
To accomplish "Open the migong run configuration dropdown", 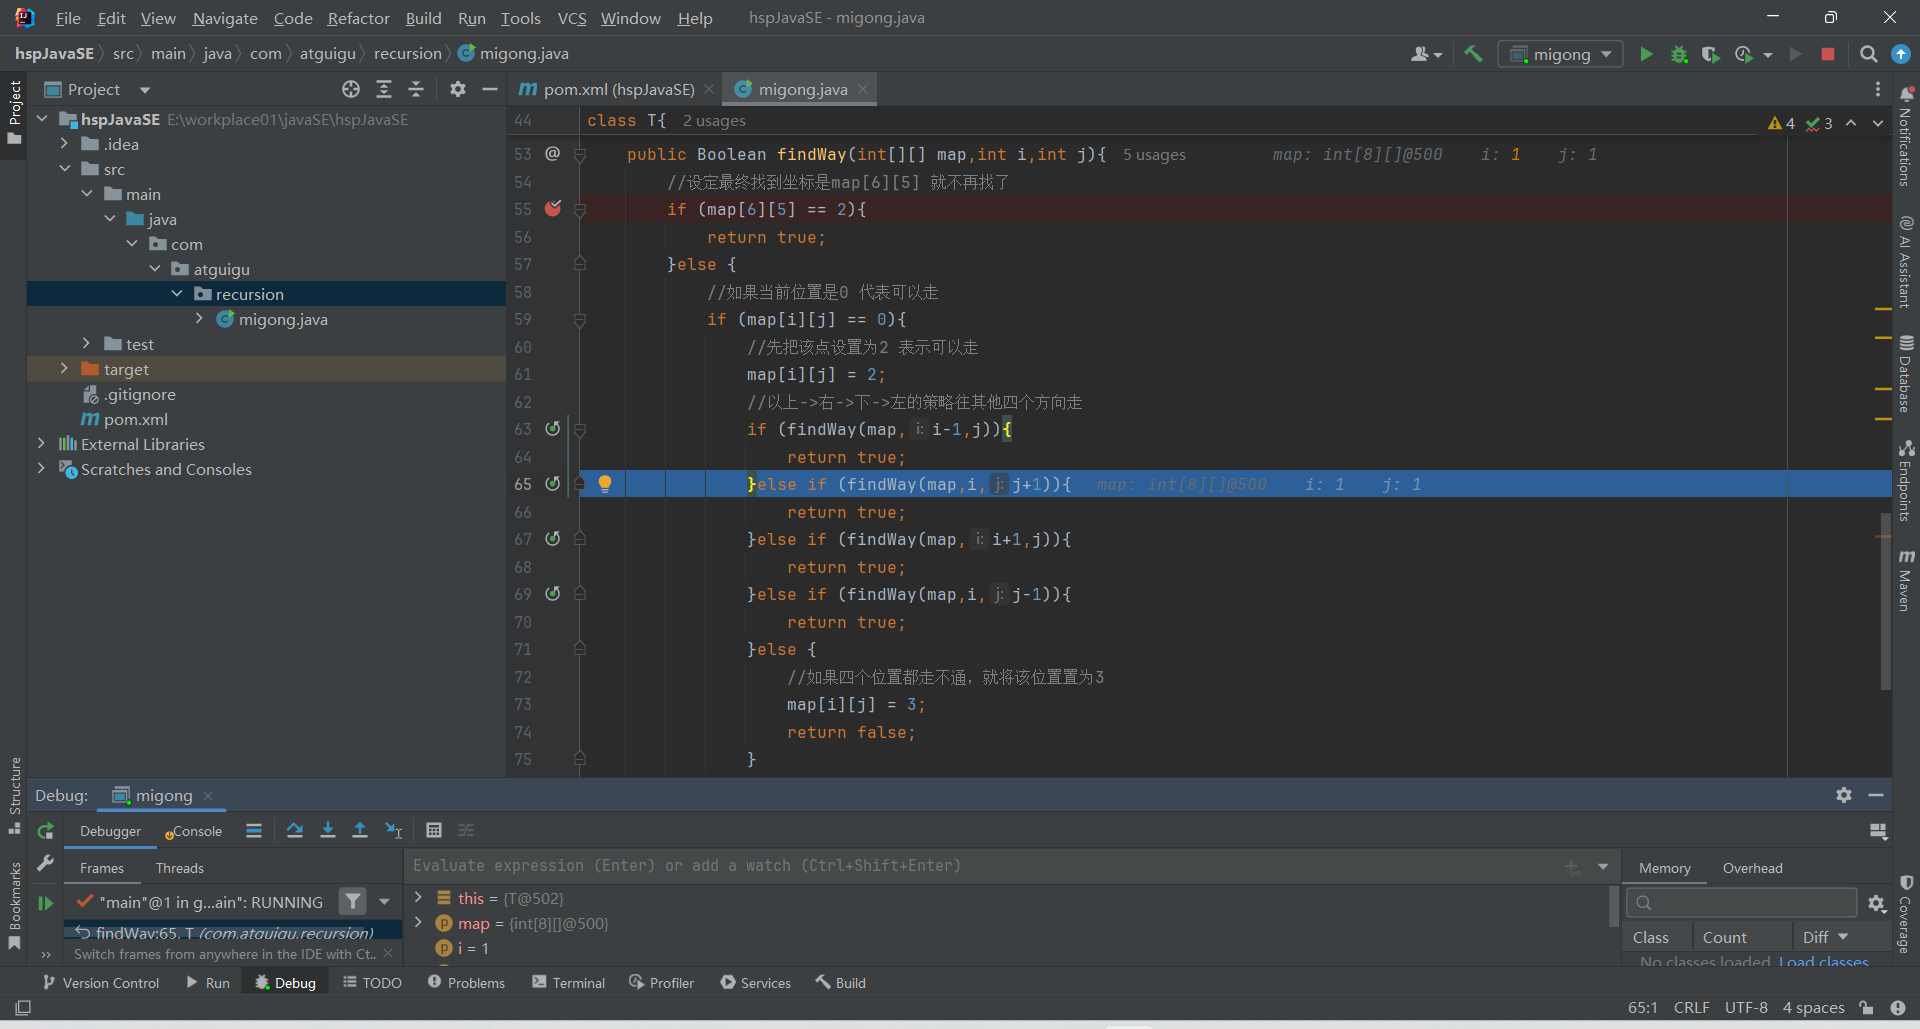I will point(1560,54).
